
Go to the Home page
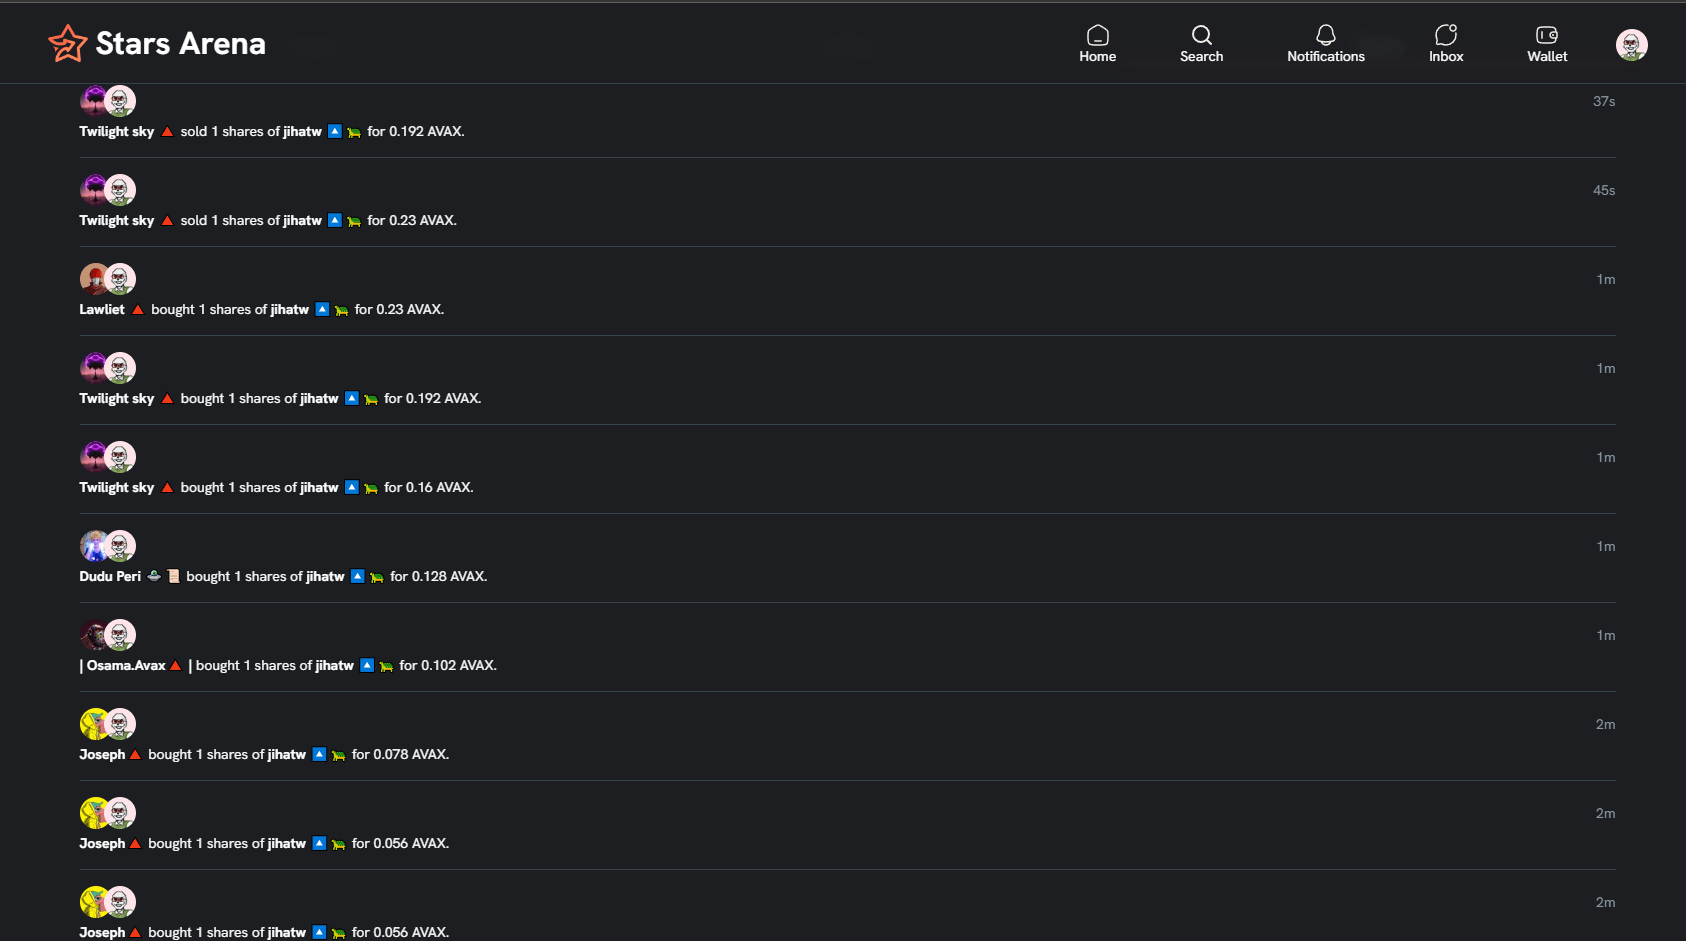pos(1097,44)
